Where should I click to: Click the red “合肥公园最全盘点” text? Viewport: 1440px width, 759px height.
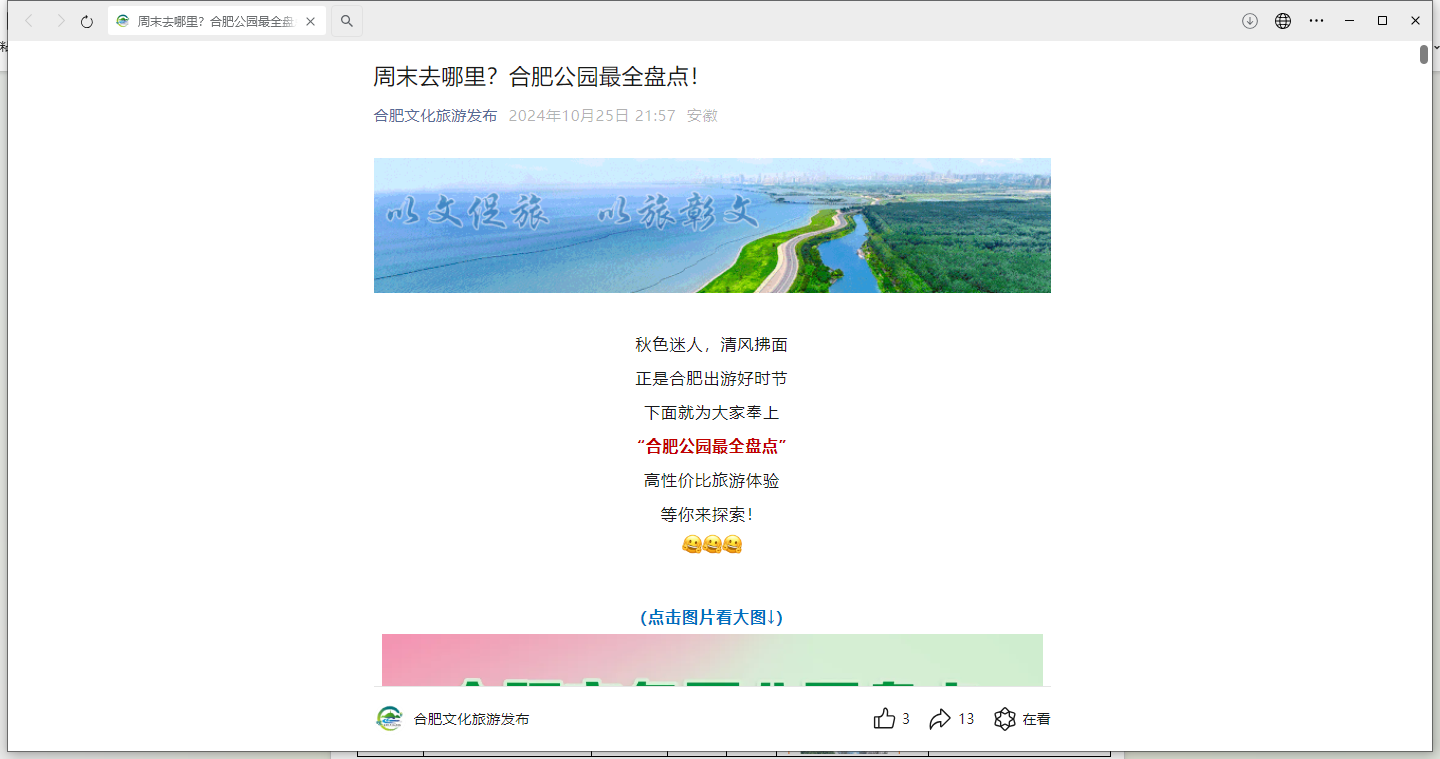712,446
